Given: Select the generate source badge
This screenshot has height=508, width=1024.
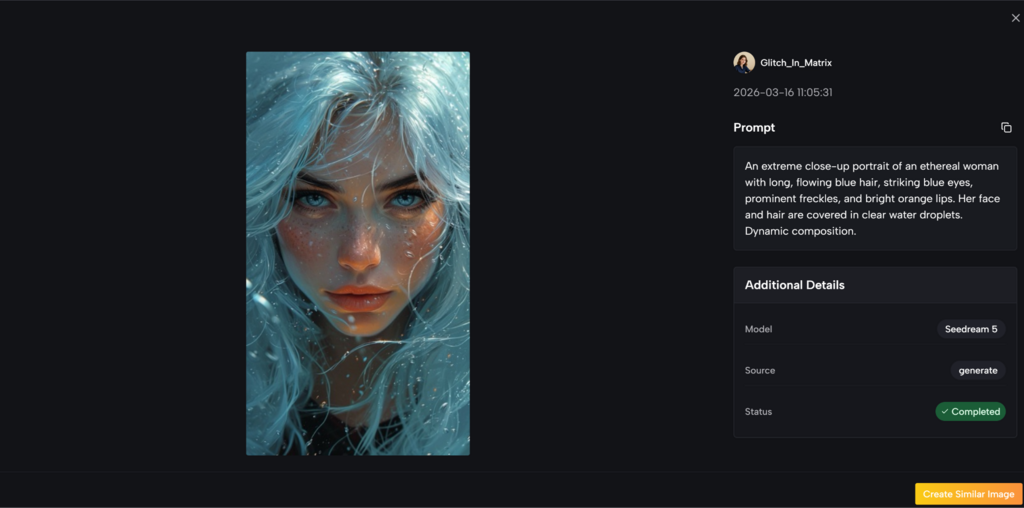Looking at the screenshot, I should coord(977,370).
